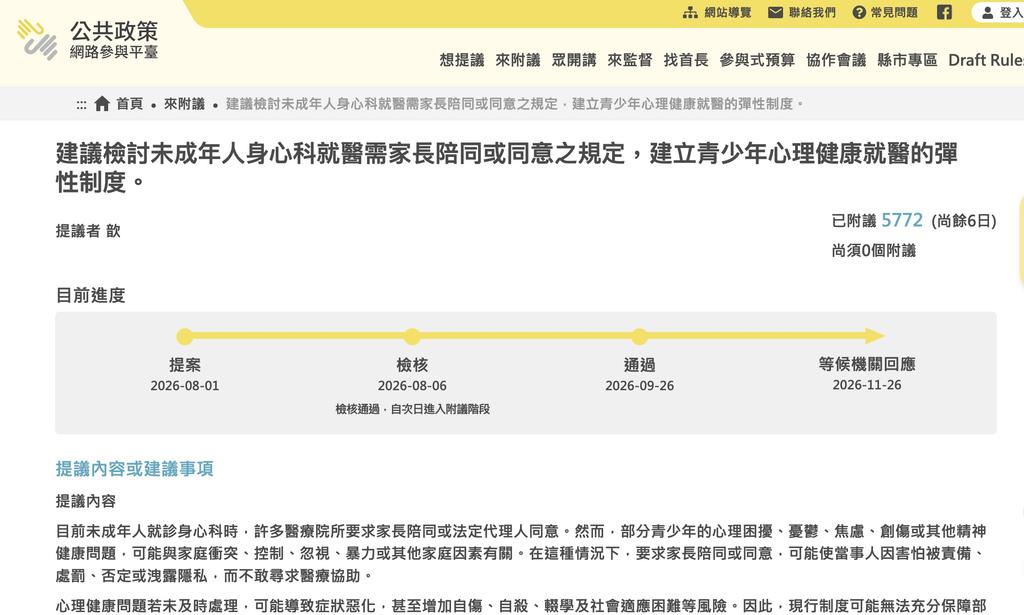Click the main proposal title heading
Screen dimensions: 1024x615
click(507, 168)
